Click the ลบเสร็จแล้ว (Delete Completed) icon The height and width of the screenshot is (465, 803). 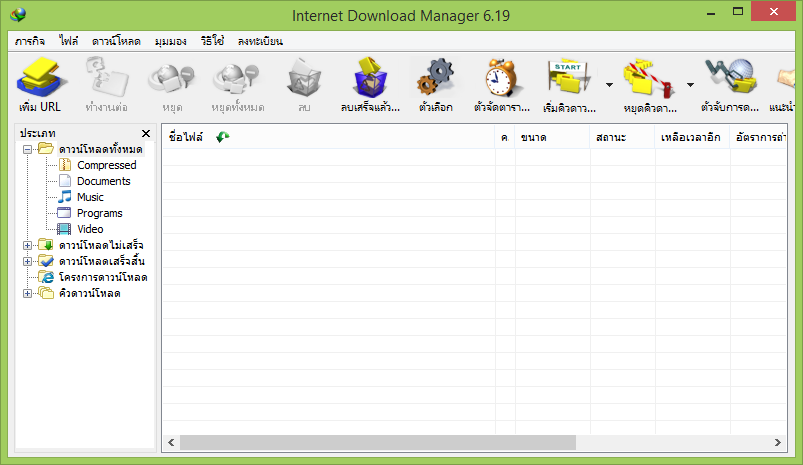tap(370, 77)
